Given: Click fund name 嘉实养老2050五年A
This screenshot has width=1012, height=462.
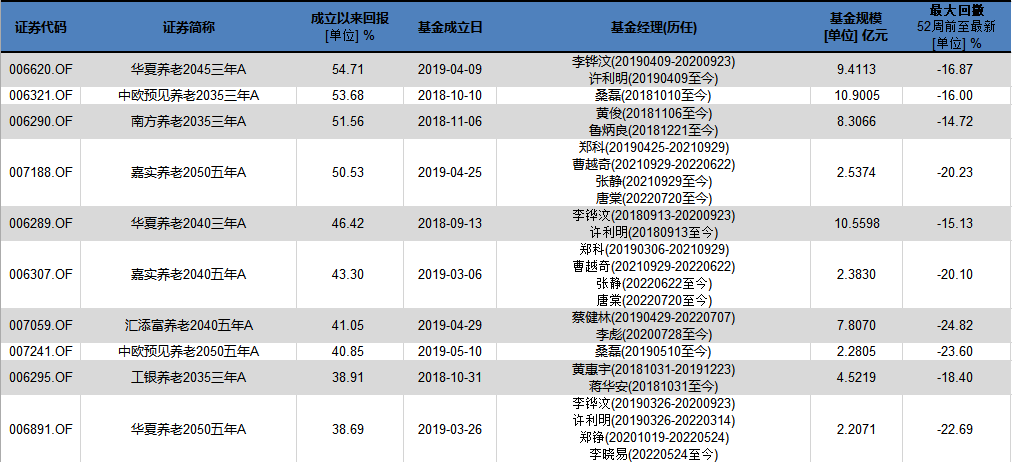Looking at the screenshot, I should pos(188,172).
